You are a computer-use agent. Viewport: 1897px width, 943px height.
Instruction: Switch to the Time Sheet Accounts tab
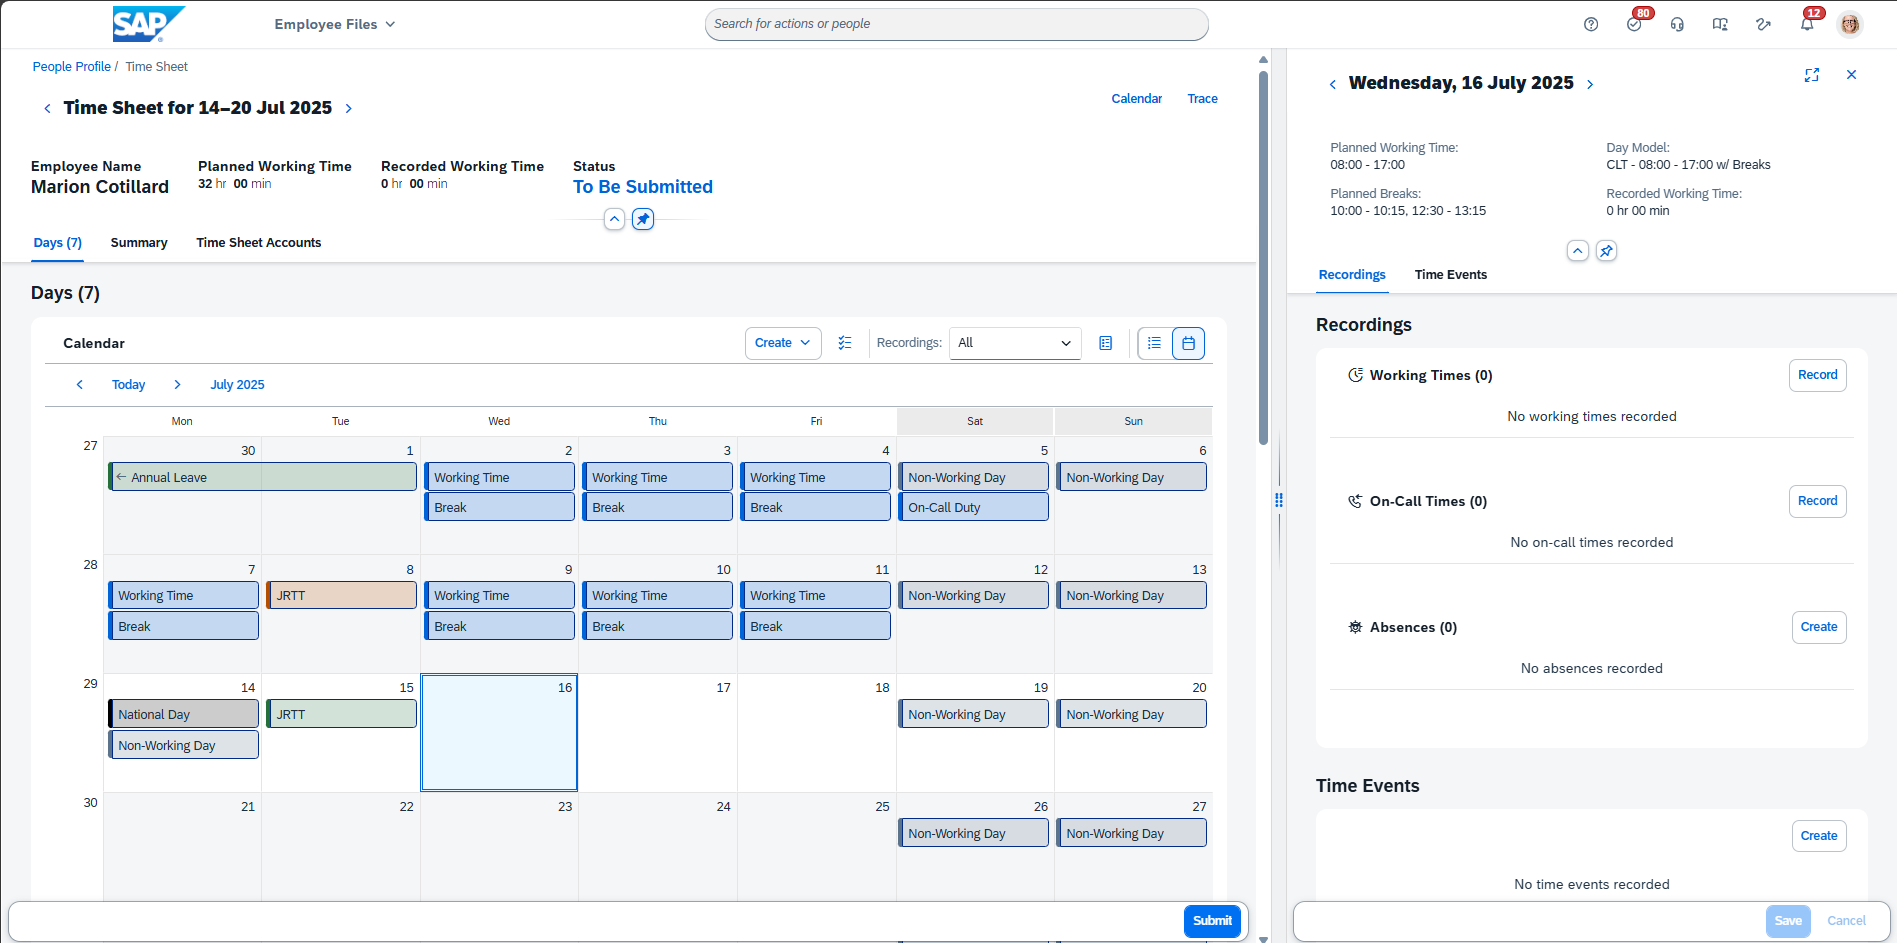pyautogui.click(x=258, y=243)
